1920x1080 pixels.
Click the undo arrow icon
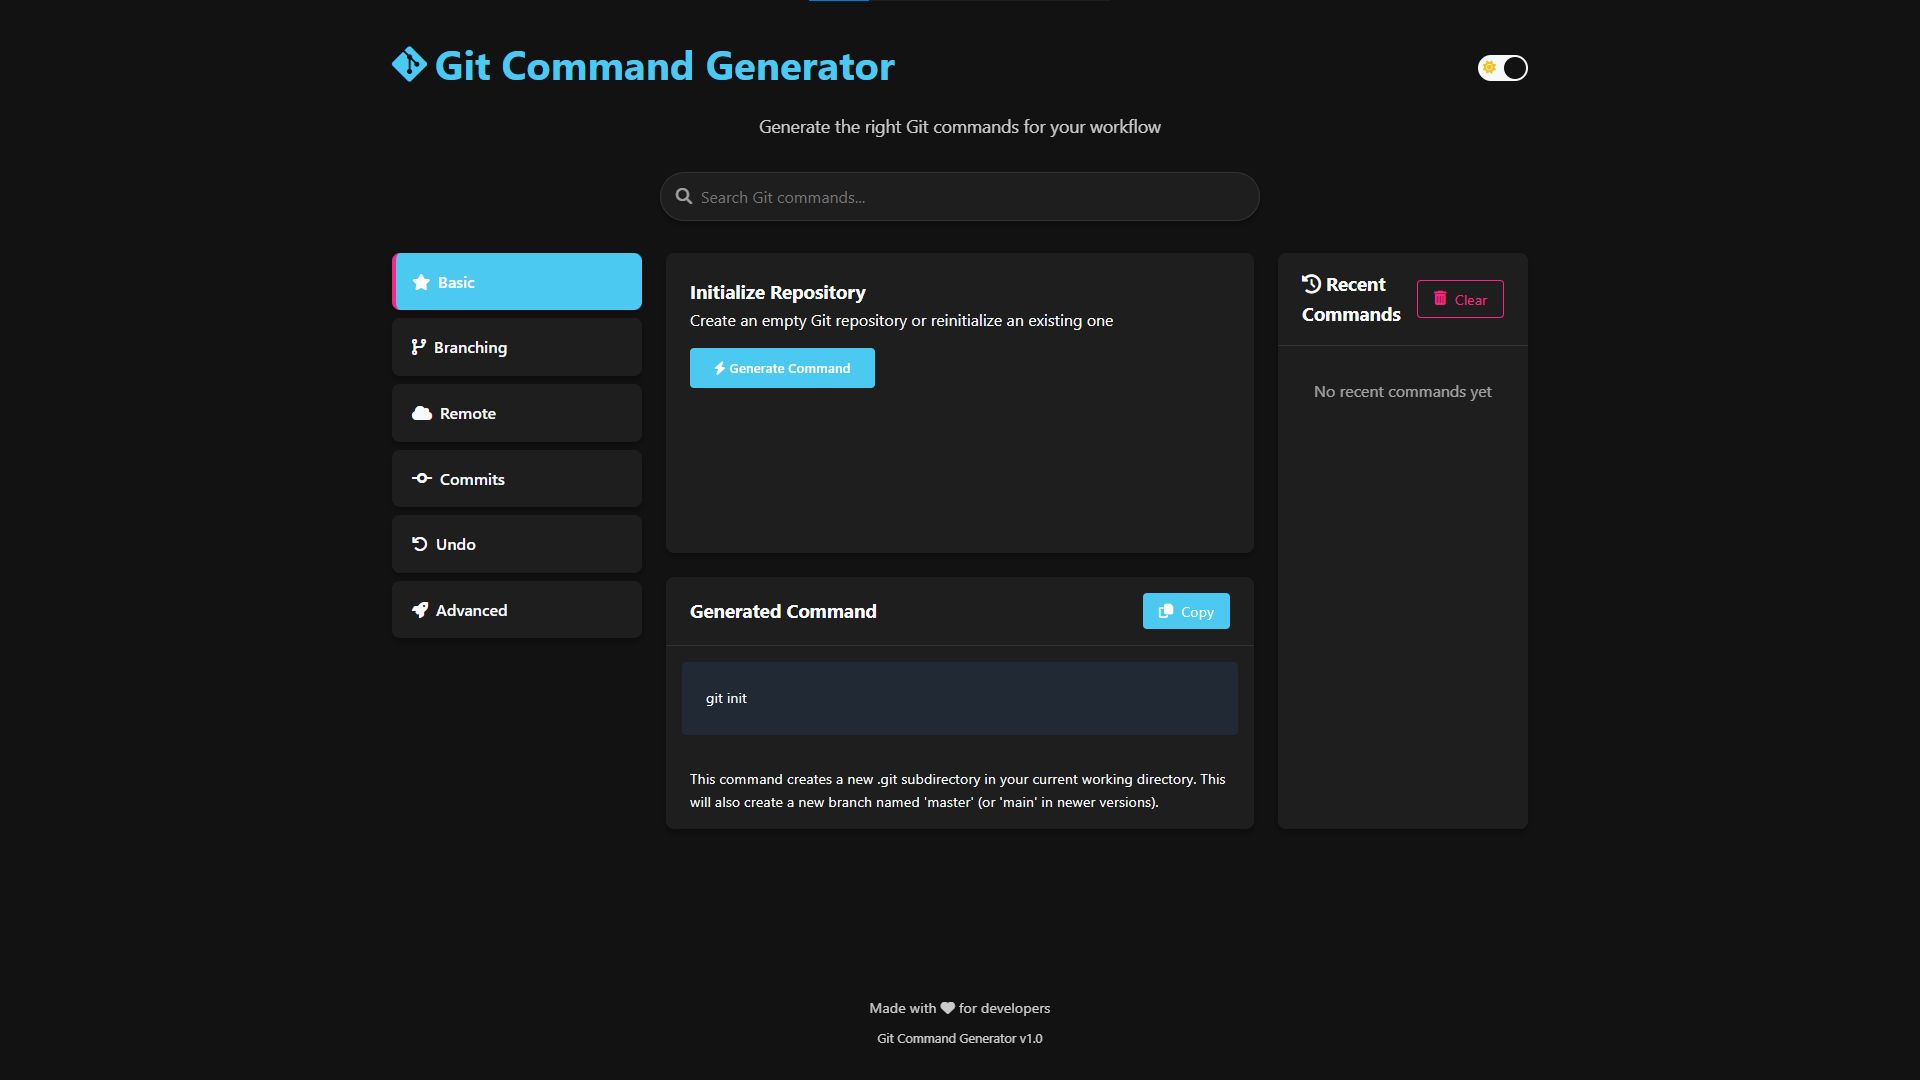click(420, 544)
